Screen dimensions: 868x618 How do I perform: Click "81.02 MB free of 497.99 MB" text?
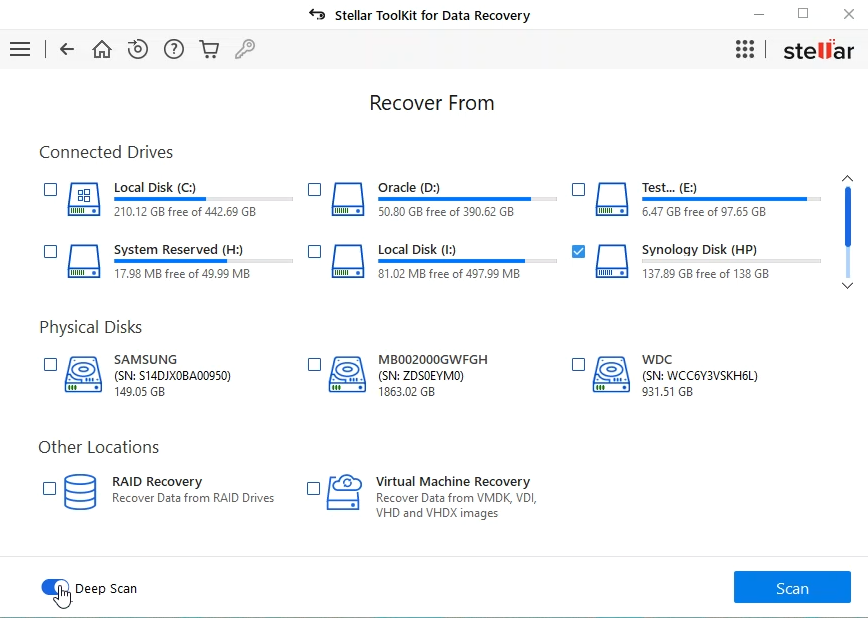click(x=449, y=274)
